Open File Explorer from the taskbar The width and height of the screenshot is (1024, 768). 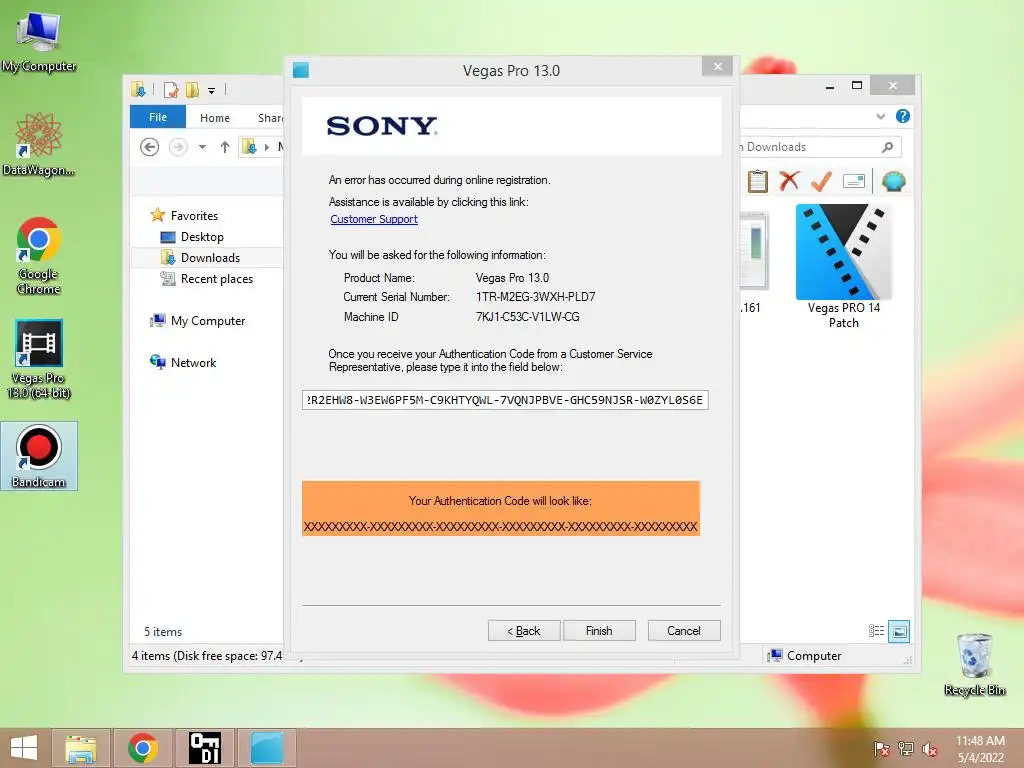80,748
